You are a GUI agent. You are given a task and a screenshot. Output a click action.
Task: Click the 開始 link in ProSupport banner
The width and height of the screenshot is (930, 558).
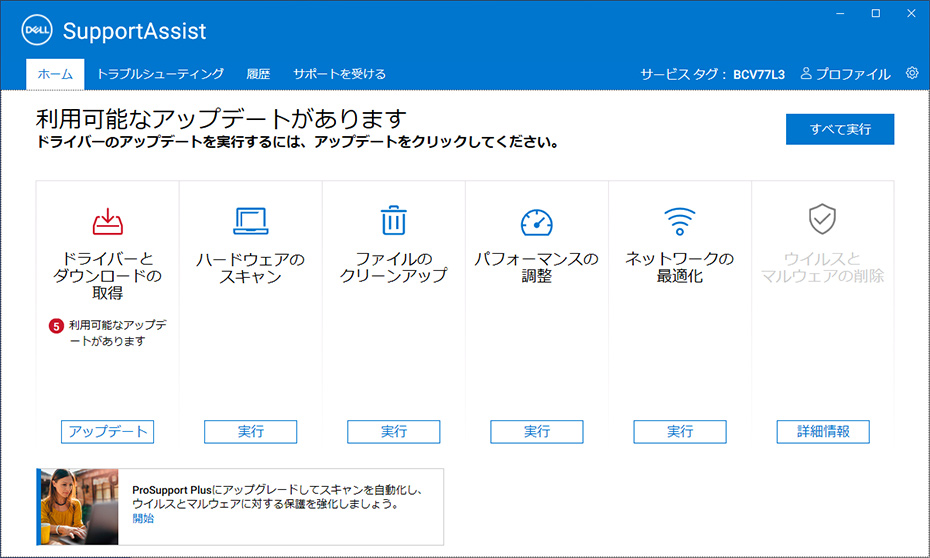(x=143, y=519)
